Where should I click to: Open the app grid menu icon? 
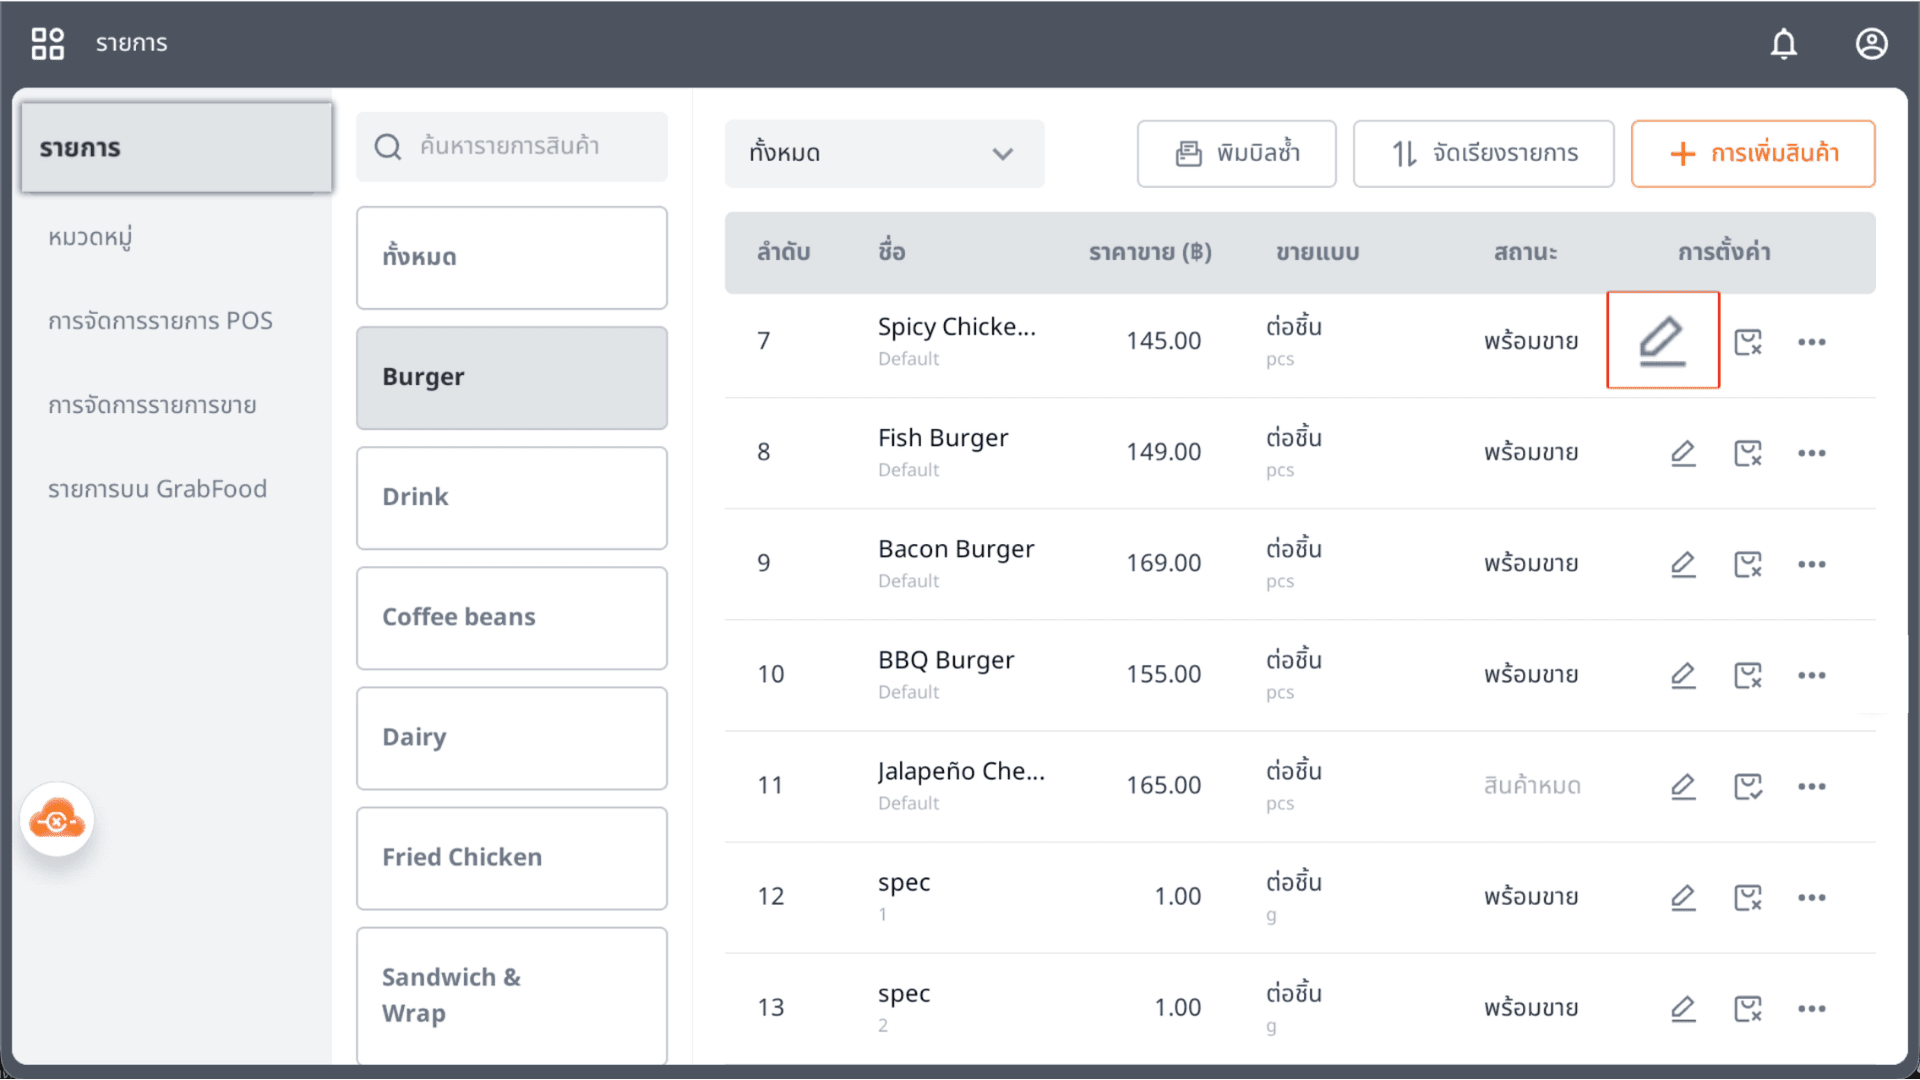48,44
